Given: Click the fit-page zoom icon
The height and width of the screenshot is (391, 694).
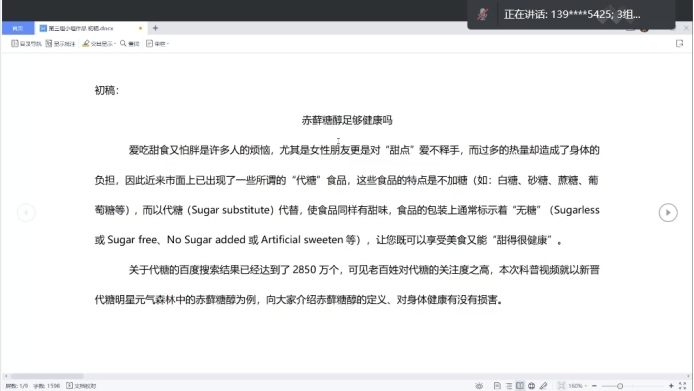Looking at the screenshot, I should (561, 386).
